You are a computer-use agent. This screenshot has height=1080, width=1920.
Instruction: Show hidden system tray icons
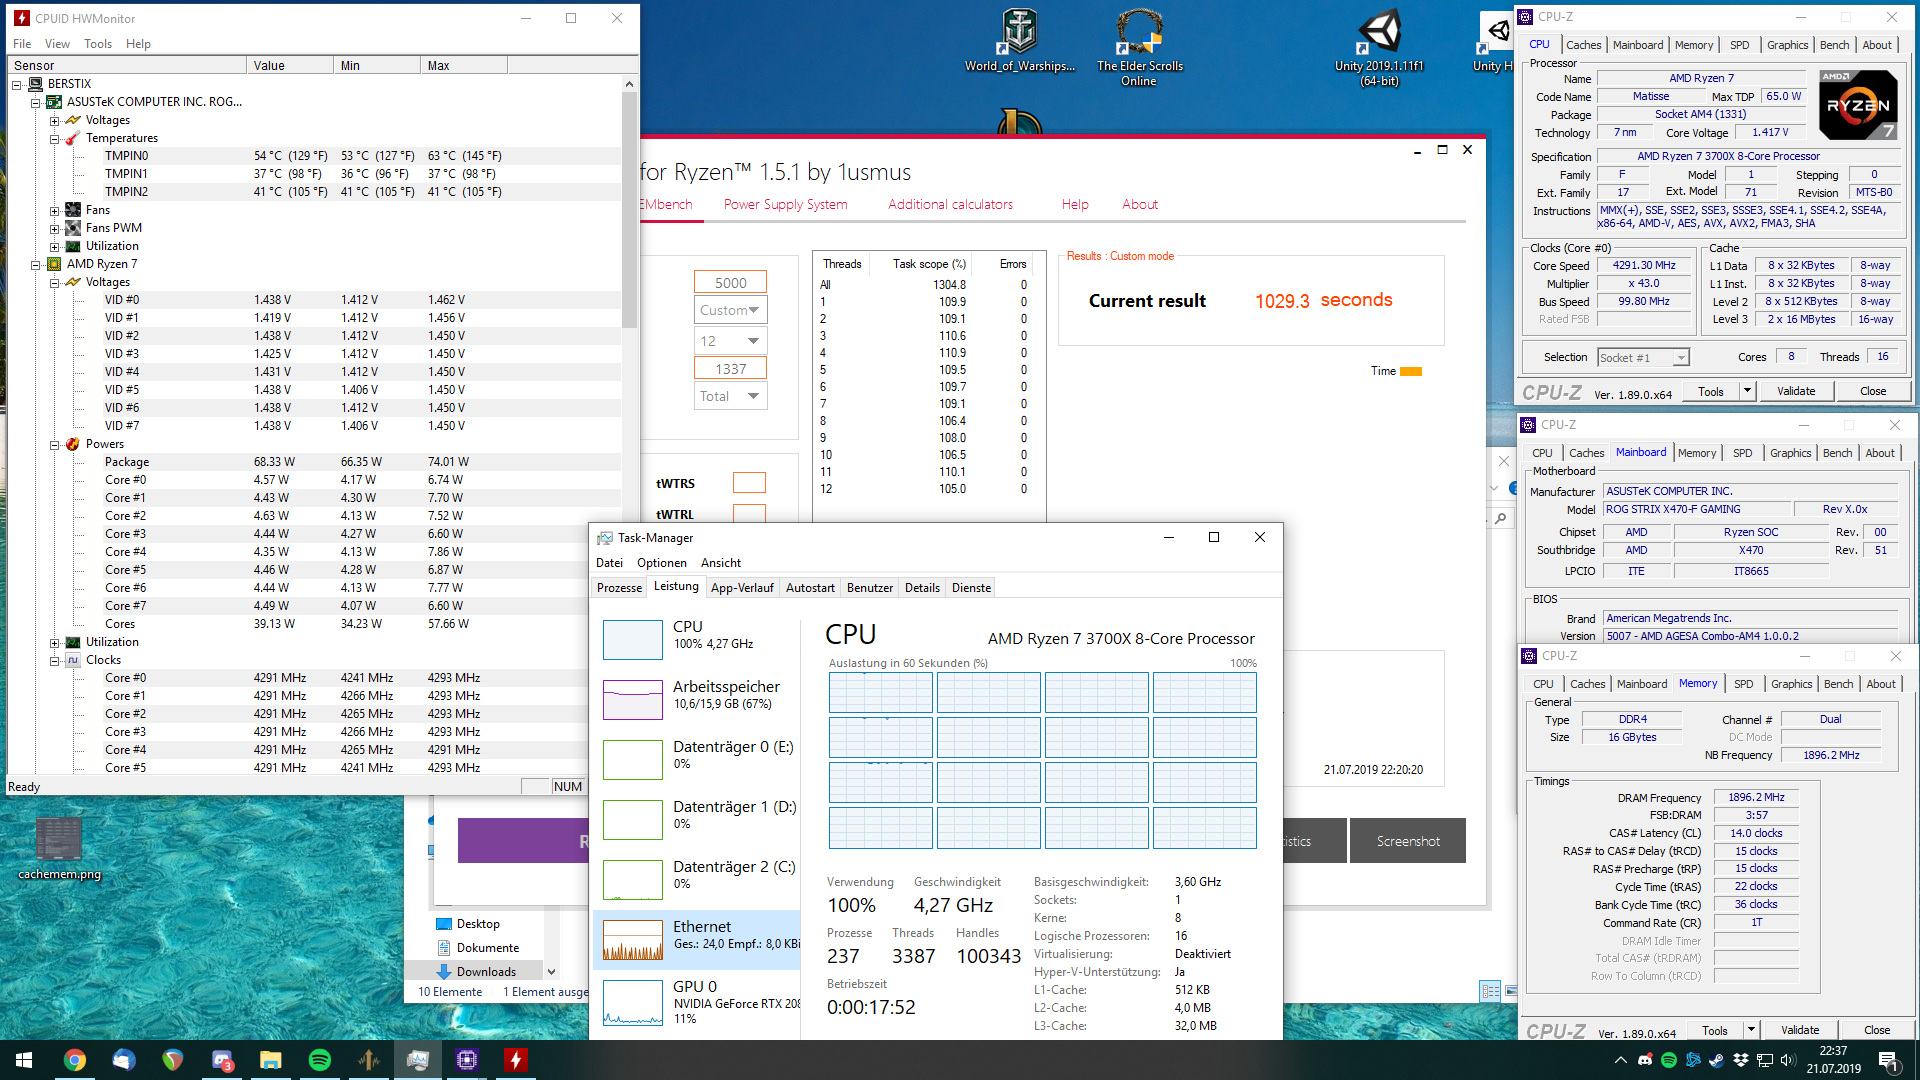pos(1620,1060)
